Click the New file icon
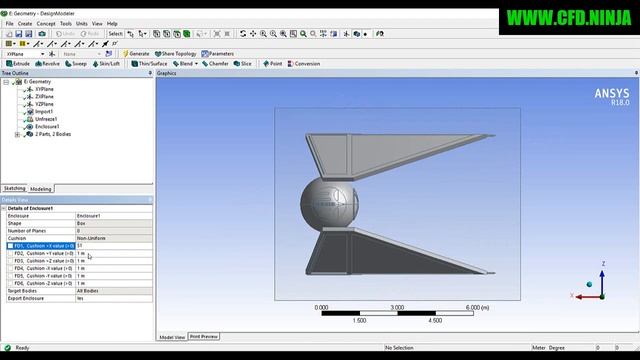 click(x=9, y=34)
